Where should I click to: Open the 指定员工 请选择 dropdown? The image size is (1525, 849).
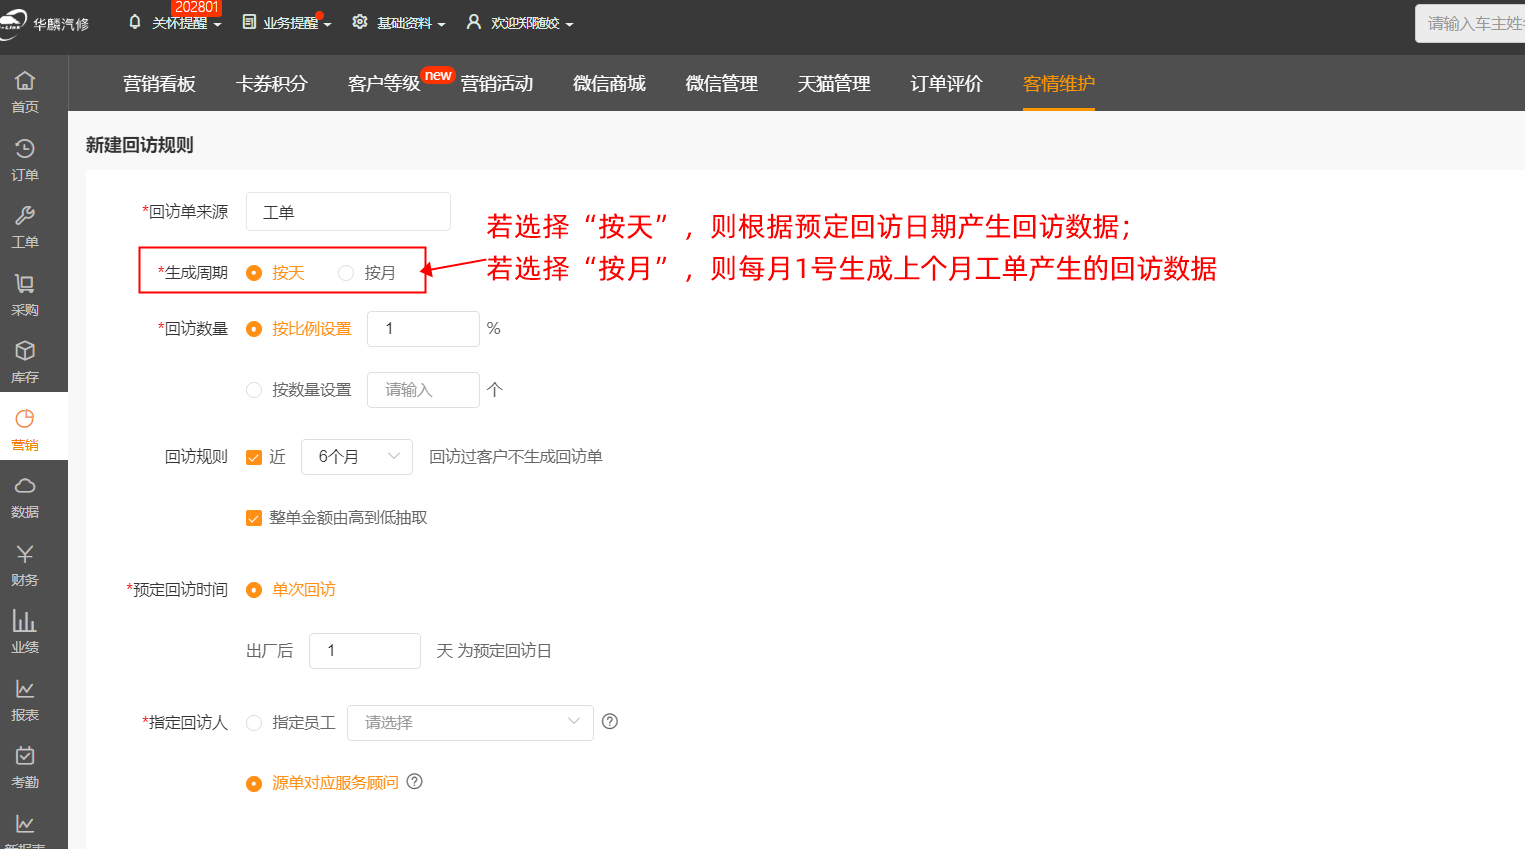[470, 722]
